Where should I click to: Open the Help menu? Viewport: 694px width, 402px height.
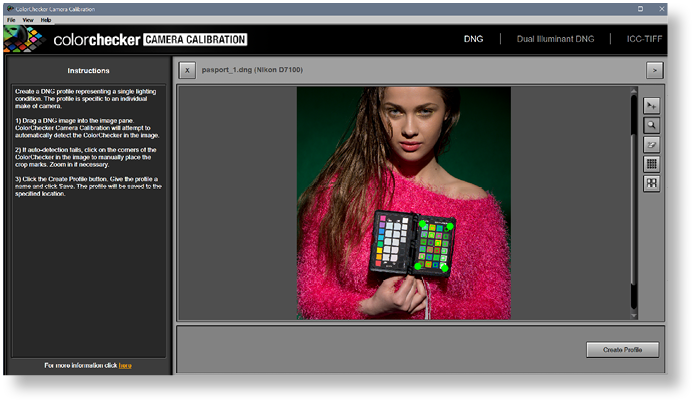coord(46,20)
